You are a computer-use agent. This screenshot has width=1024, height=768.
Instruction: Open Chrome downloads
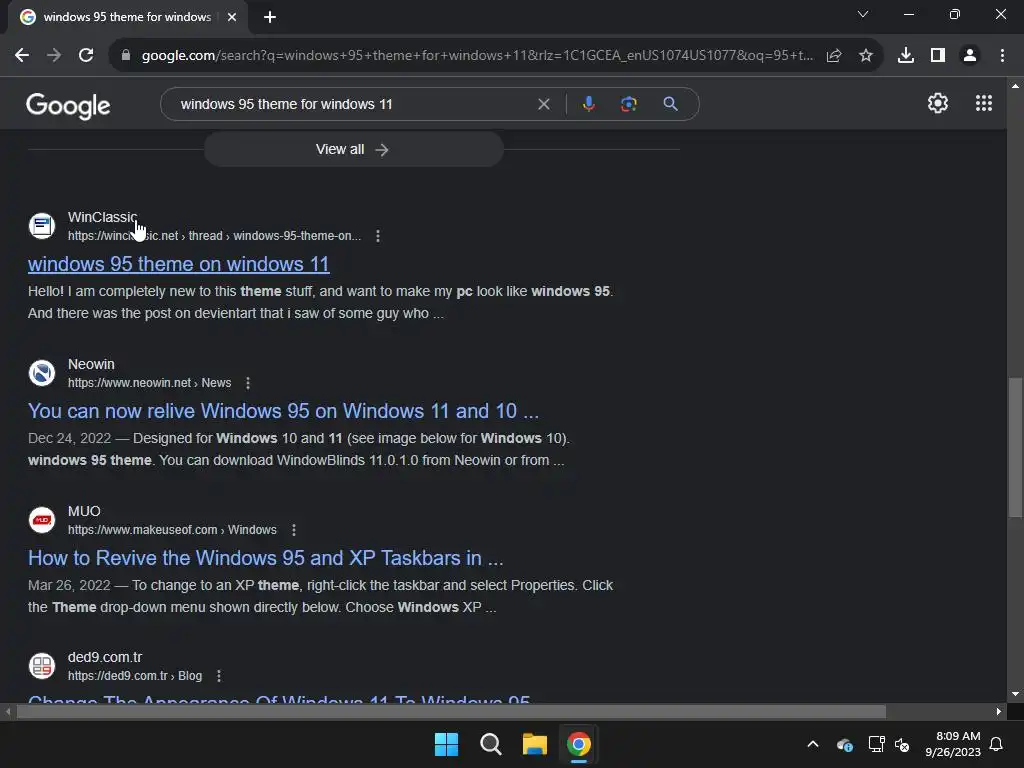coord(906,56)
